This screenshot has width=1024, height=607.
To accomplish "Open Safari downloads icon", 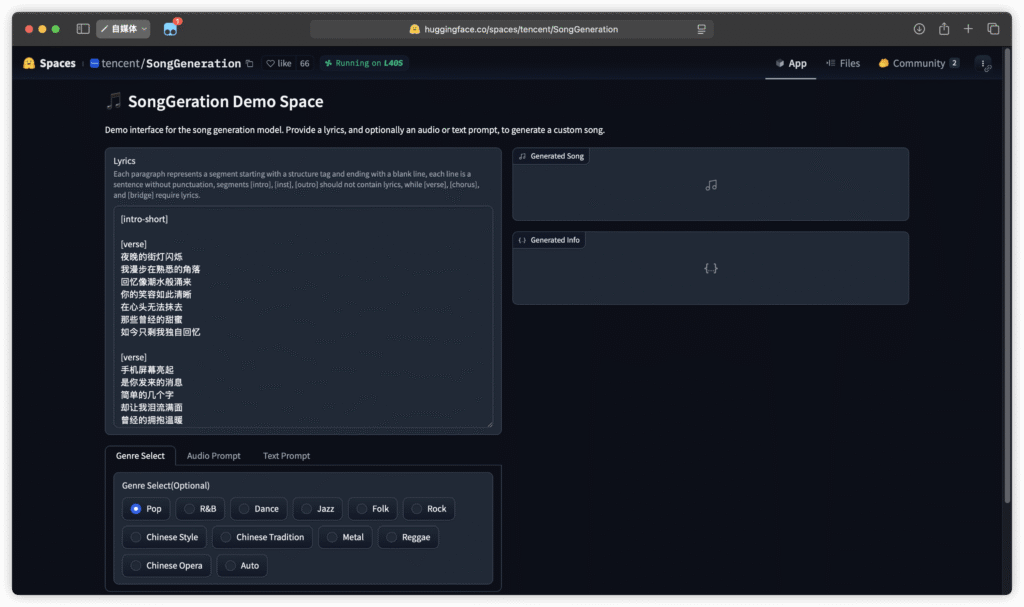I will (x=919, y=29).
